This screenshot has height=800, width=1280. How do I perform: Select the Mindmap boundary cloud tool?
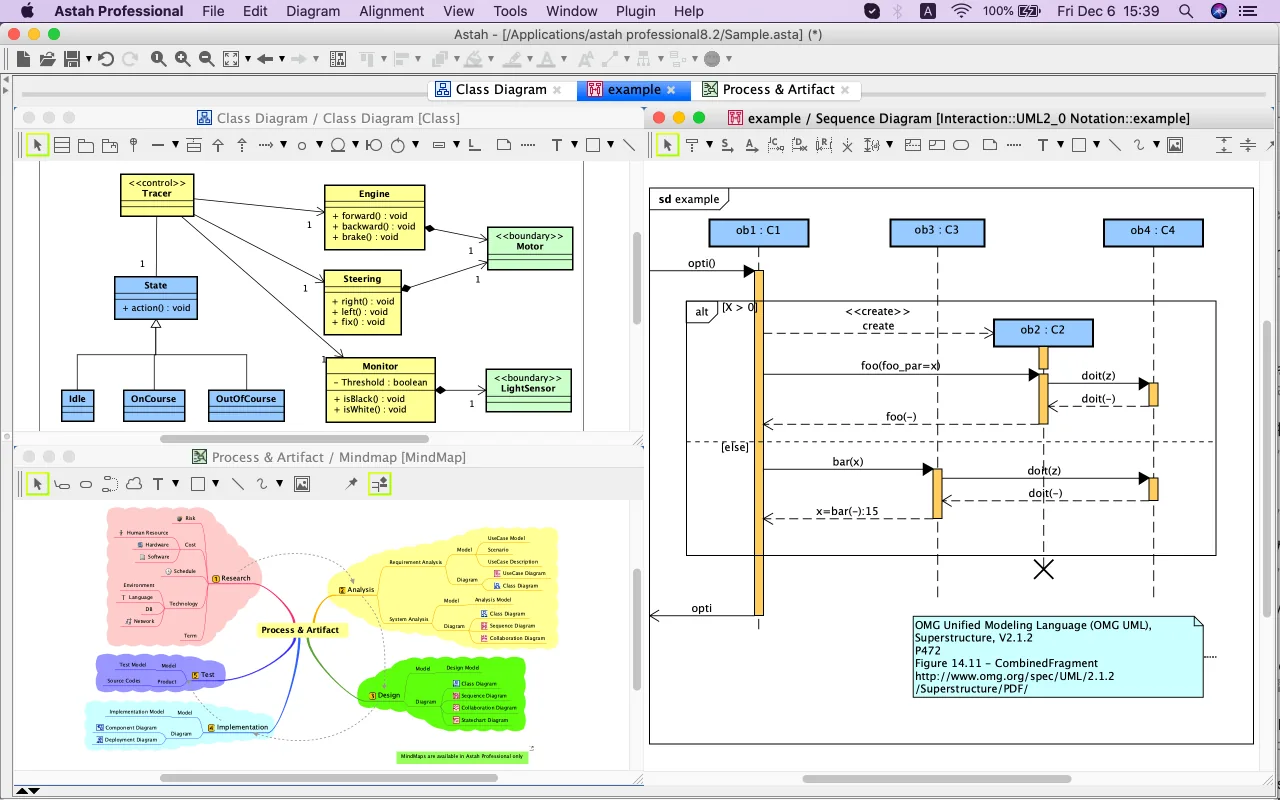134,484
